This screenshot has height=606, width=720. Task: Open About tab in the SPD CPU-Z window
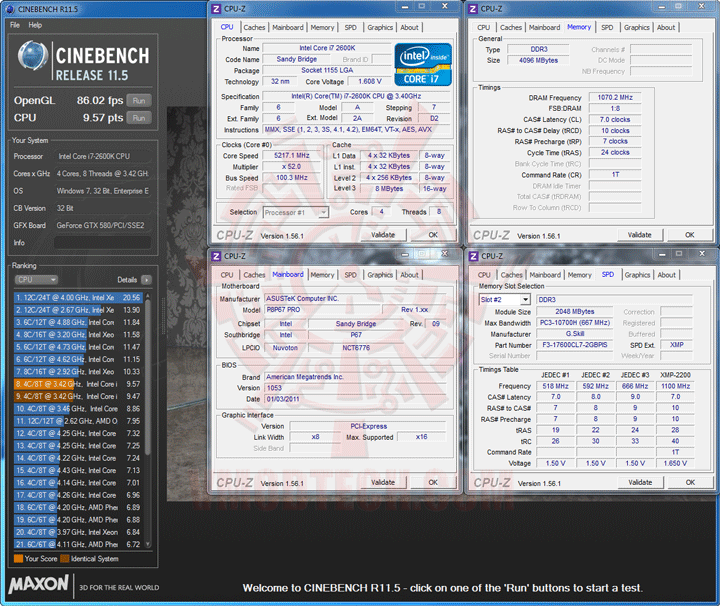tap(666, 275)
